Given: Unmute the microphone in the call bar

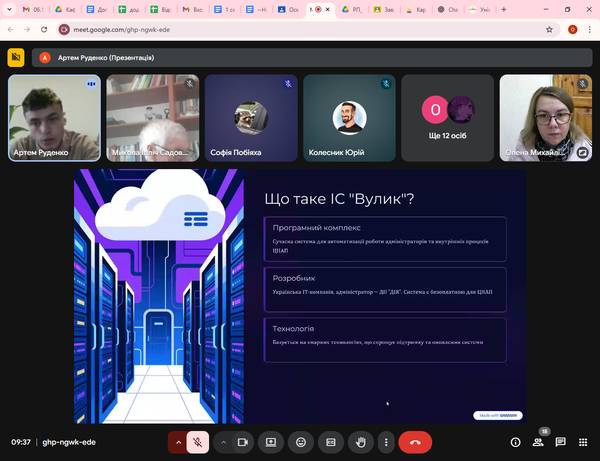Looking at the screenshot, I should coord(199,441).
